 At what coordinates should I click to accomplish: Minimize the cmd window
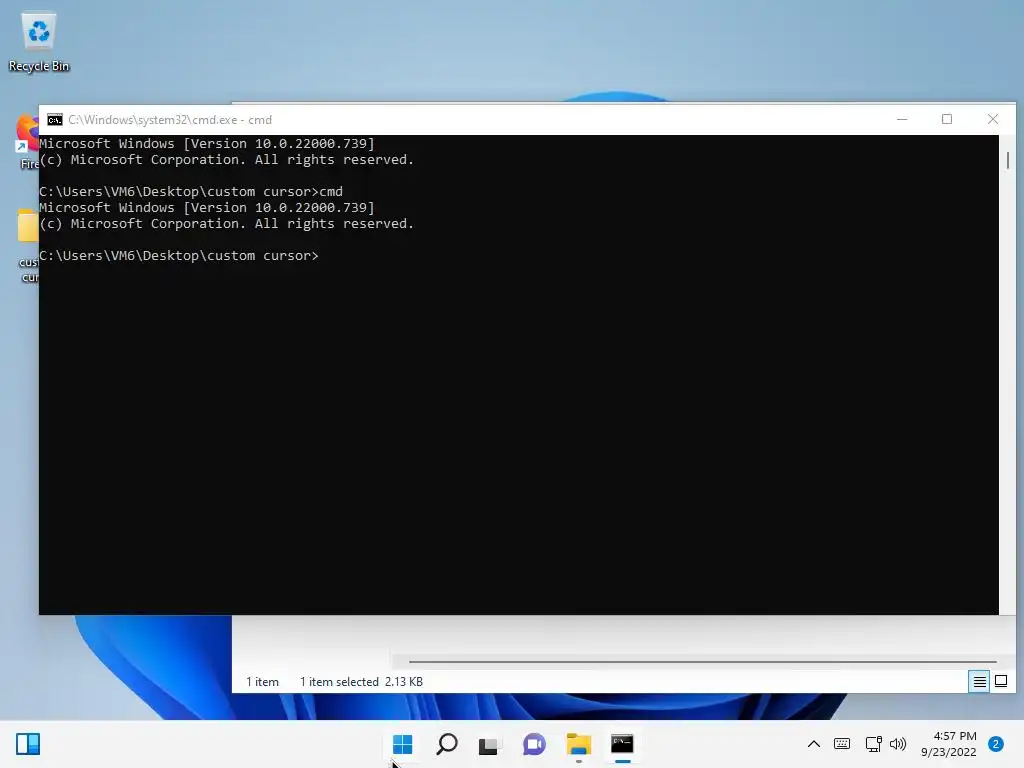point(902,120)
